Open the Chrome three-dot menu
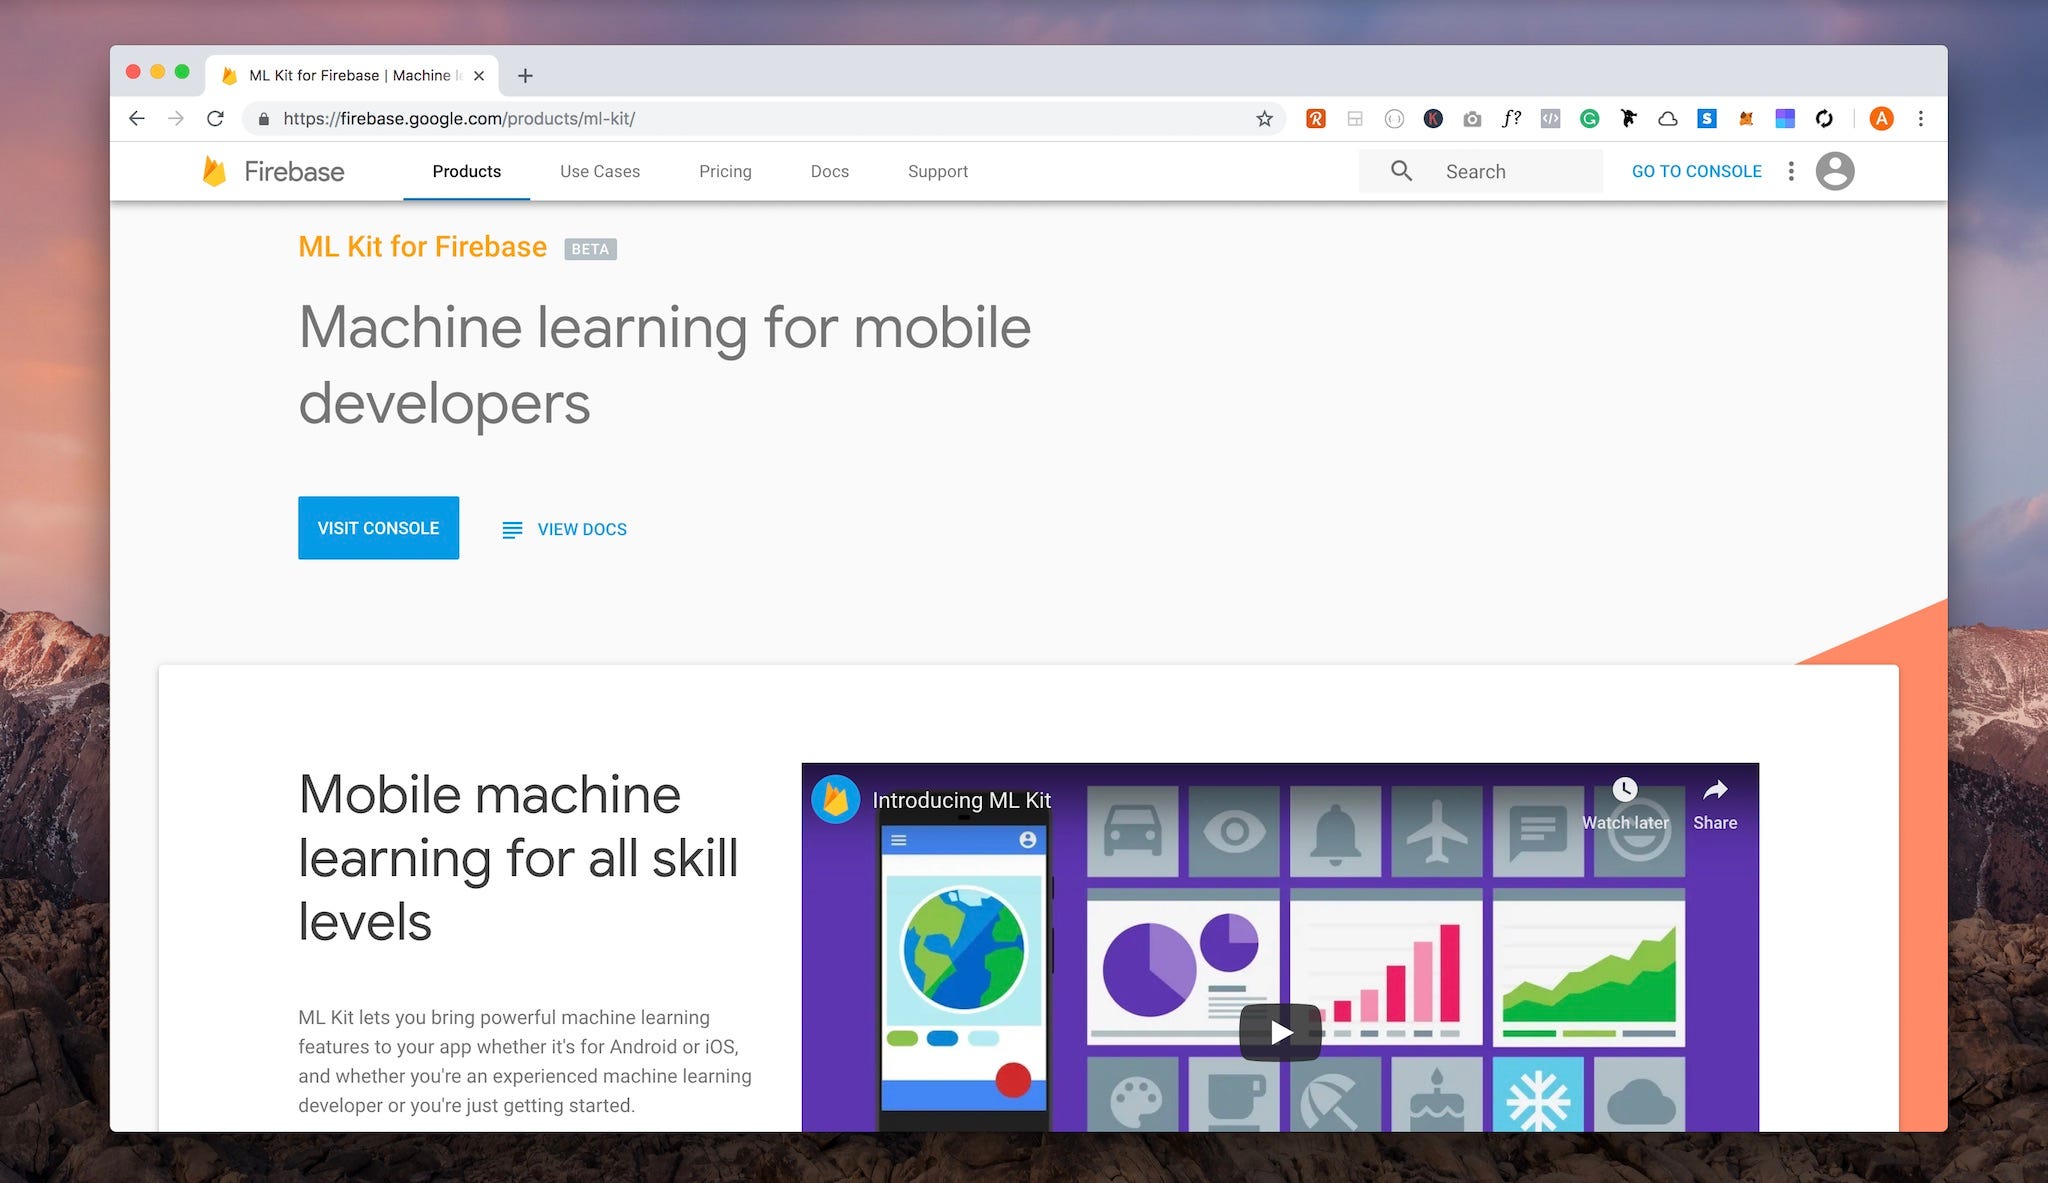Image resolution: width=2048 pixels, height=1183 pixels. [x=1920, y=119]
